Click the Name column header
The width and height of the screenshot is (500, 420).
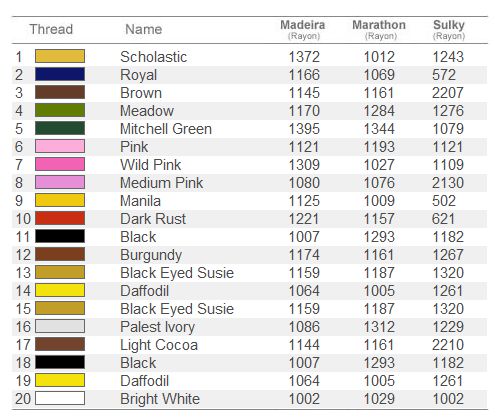(144, 29)
